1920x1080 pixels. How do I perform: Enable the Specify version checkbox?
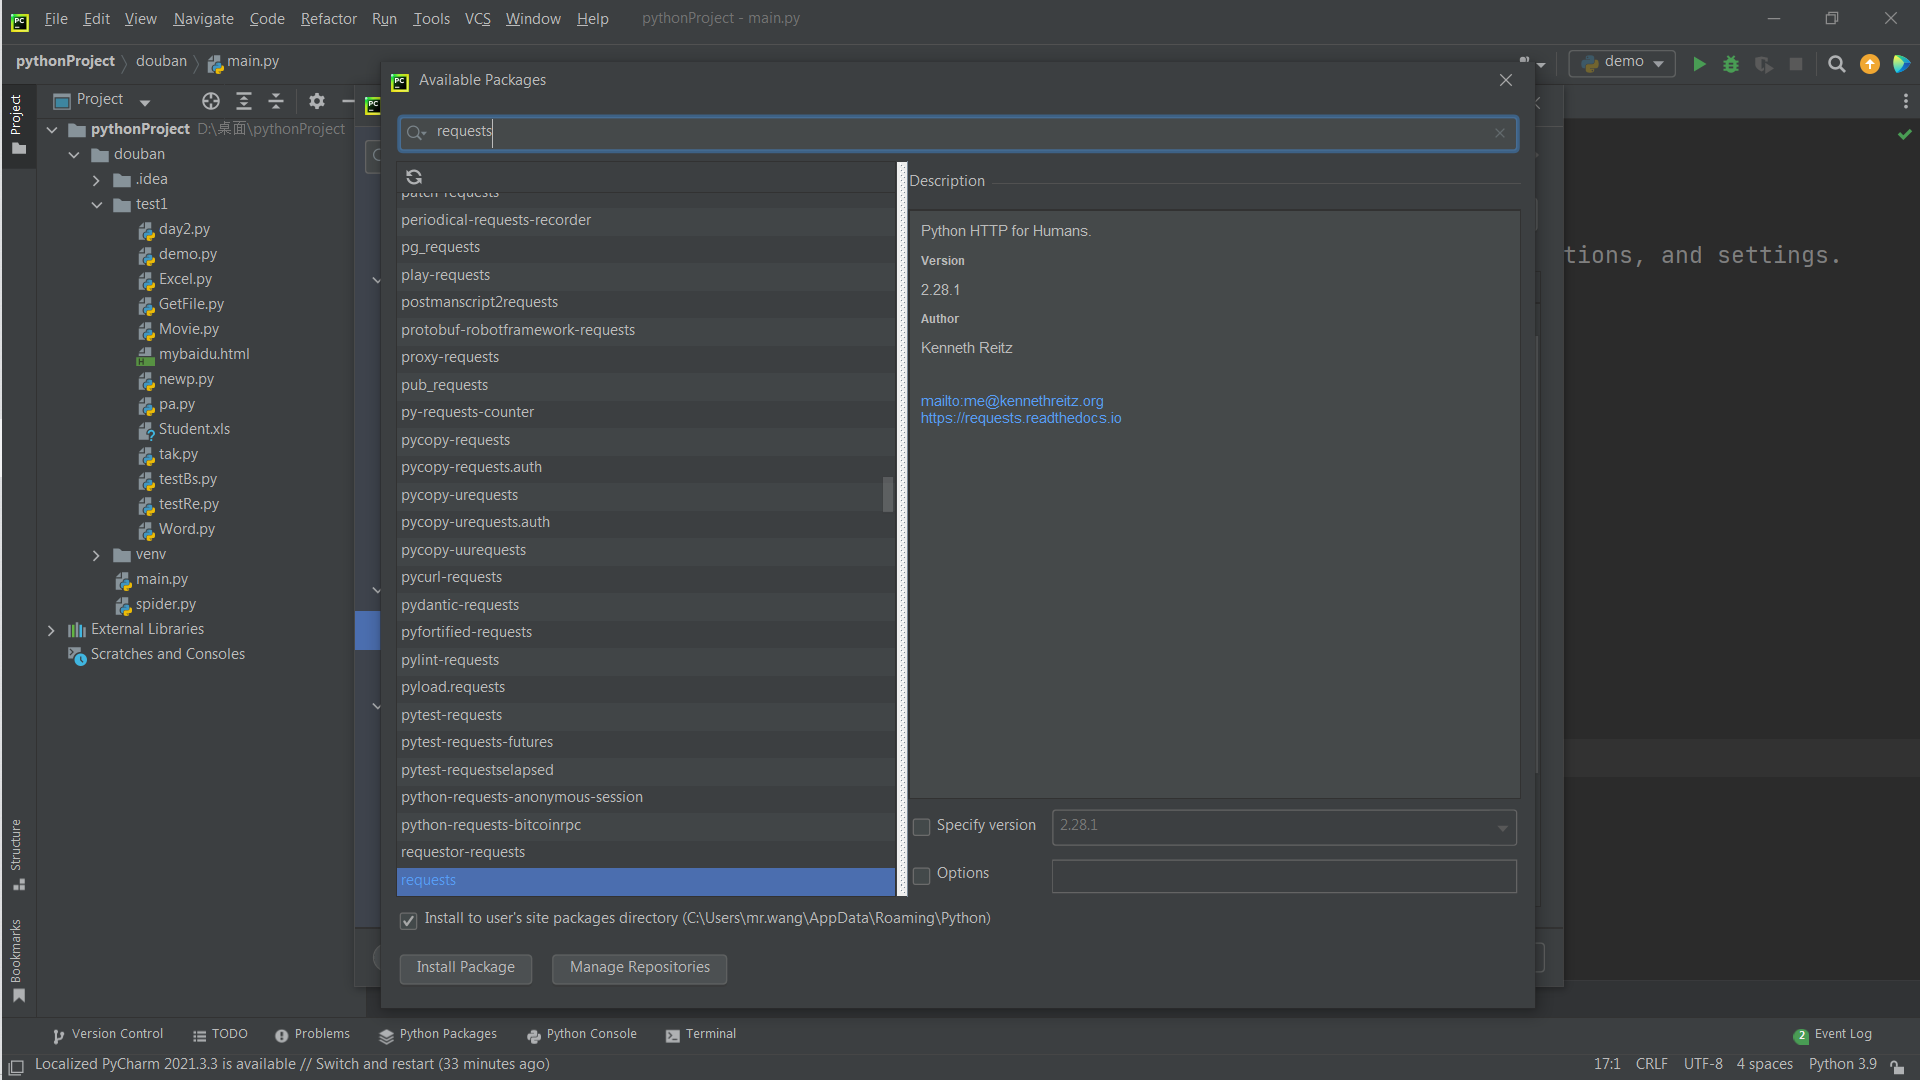[922, 827]
